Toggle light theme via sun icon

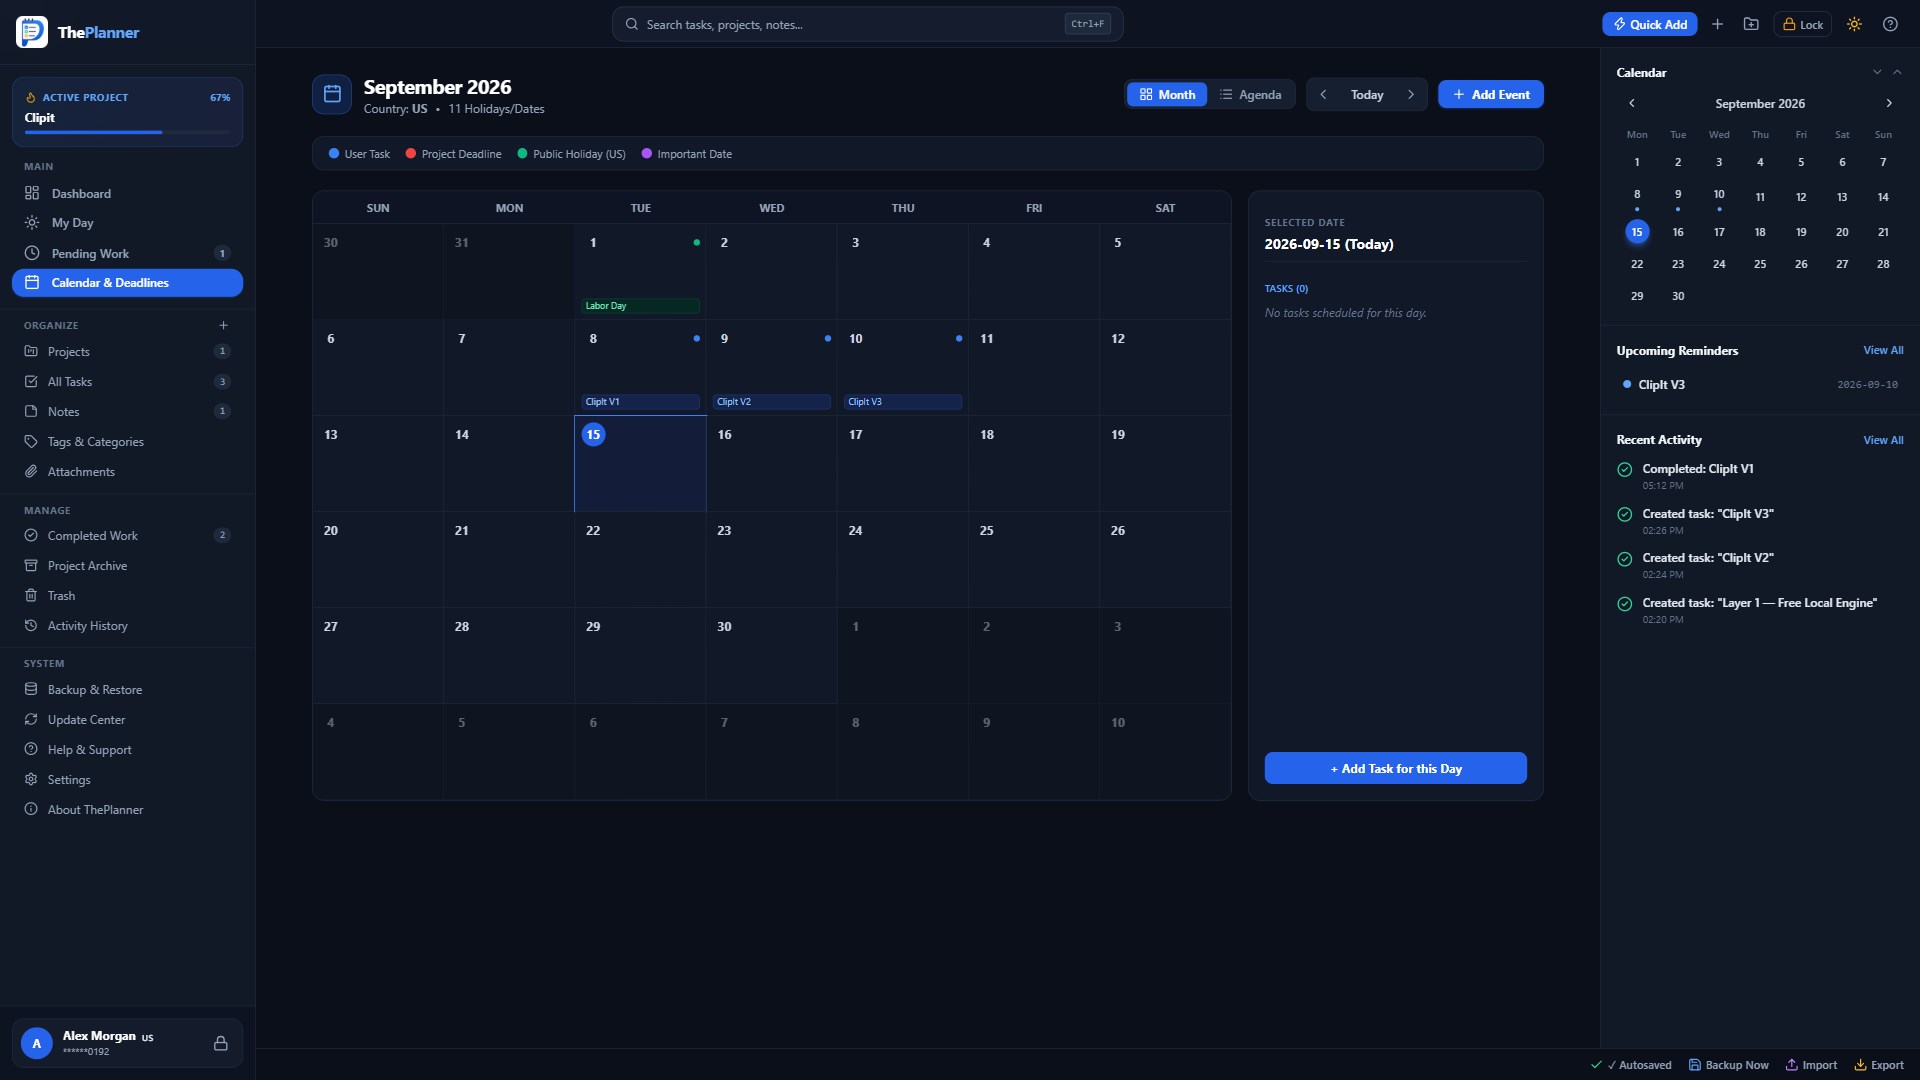point(1854,24)
